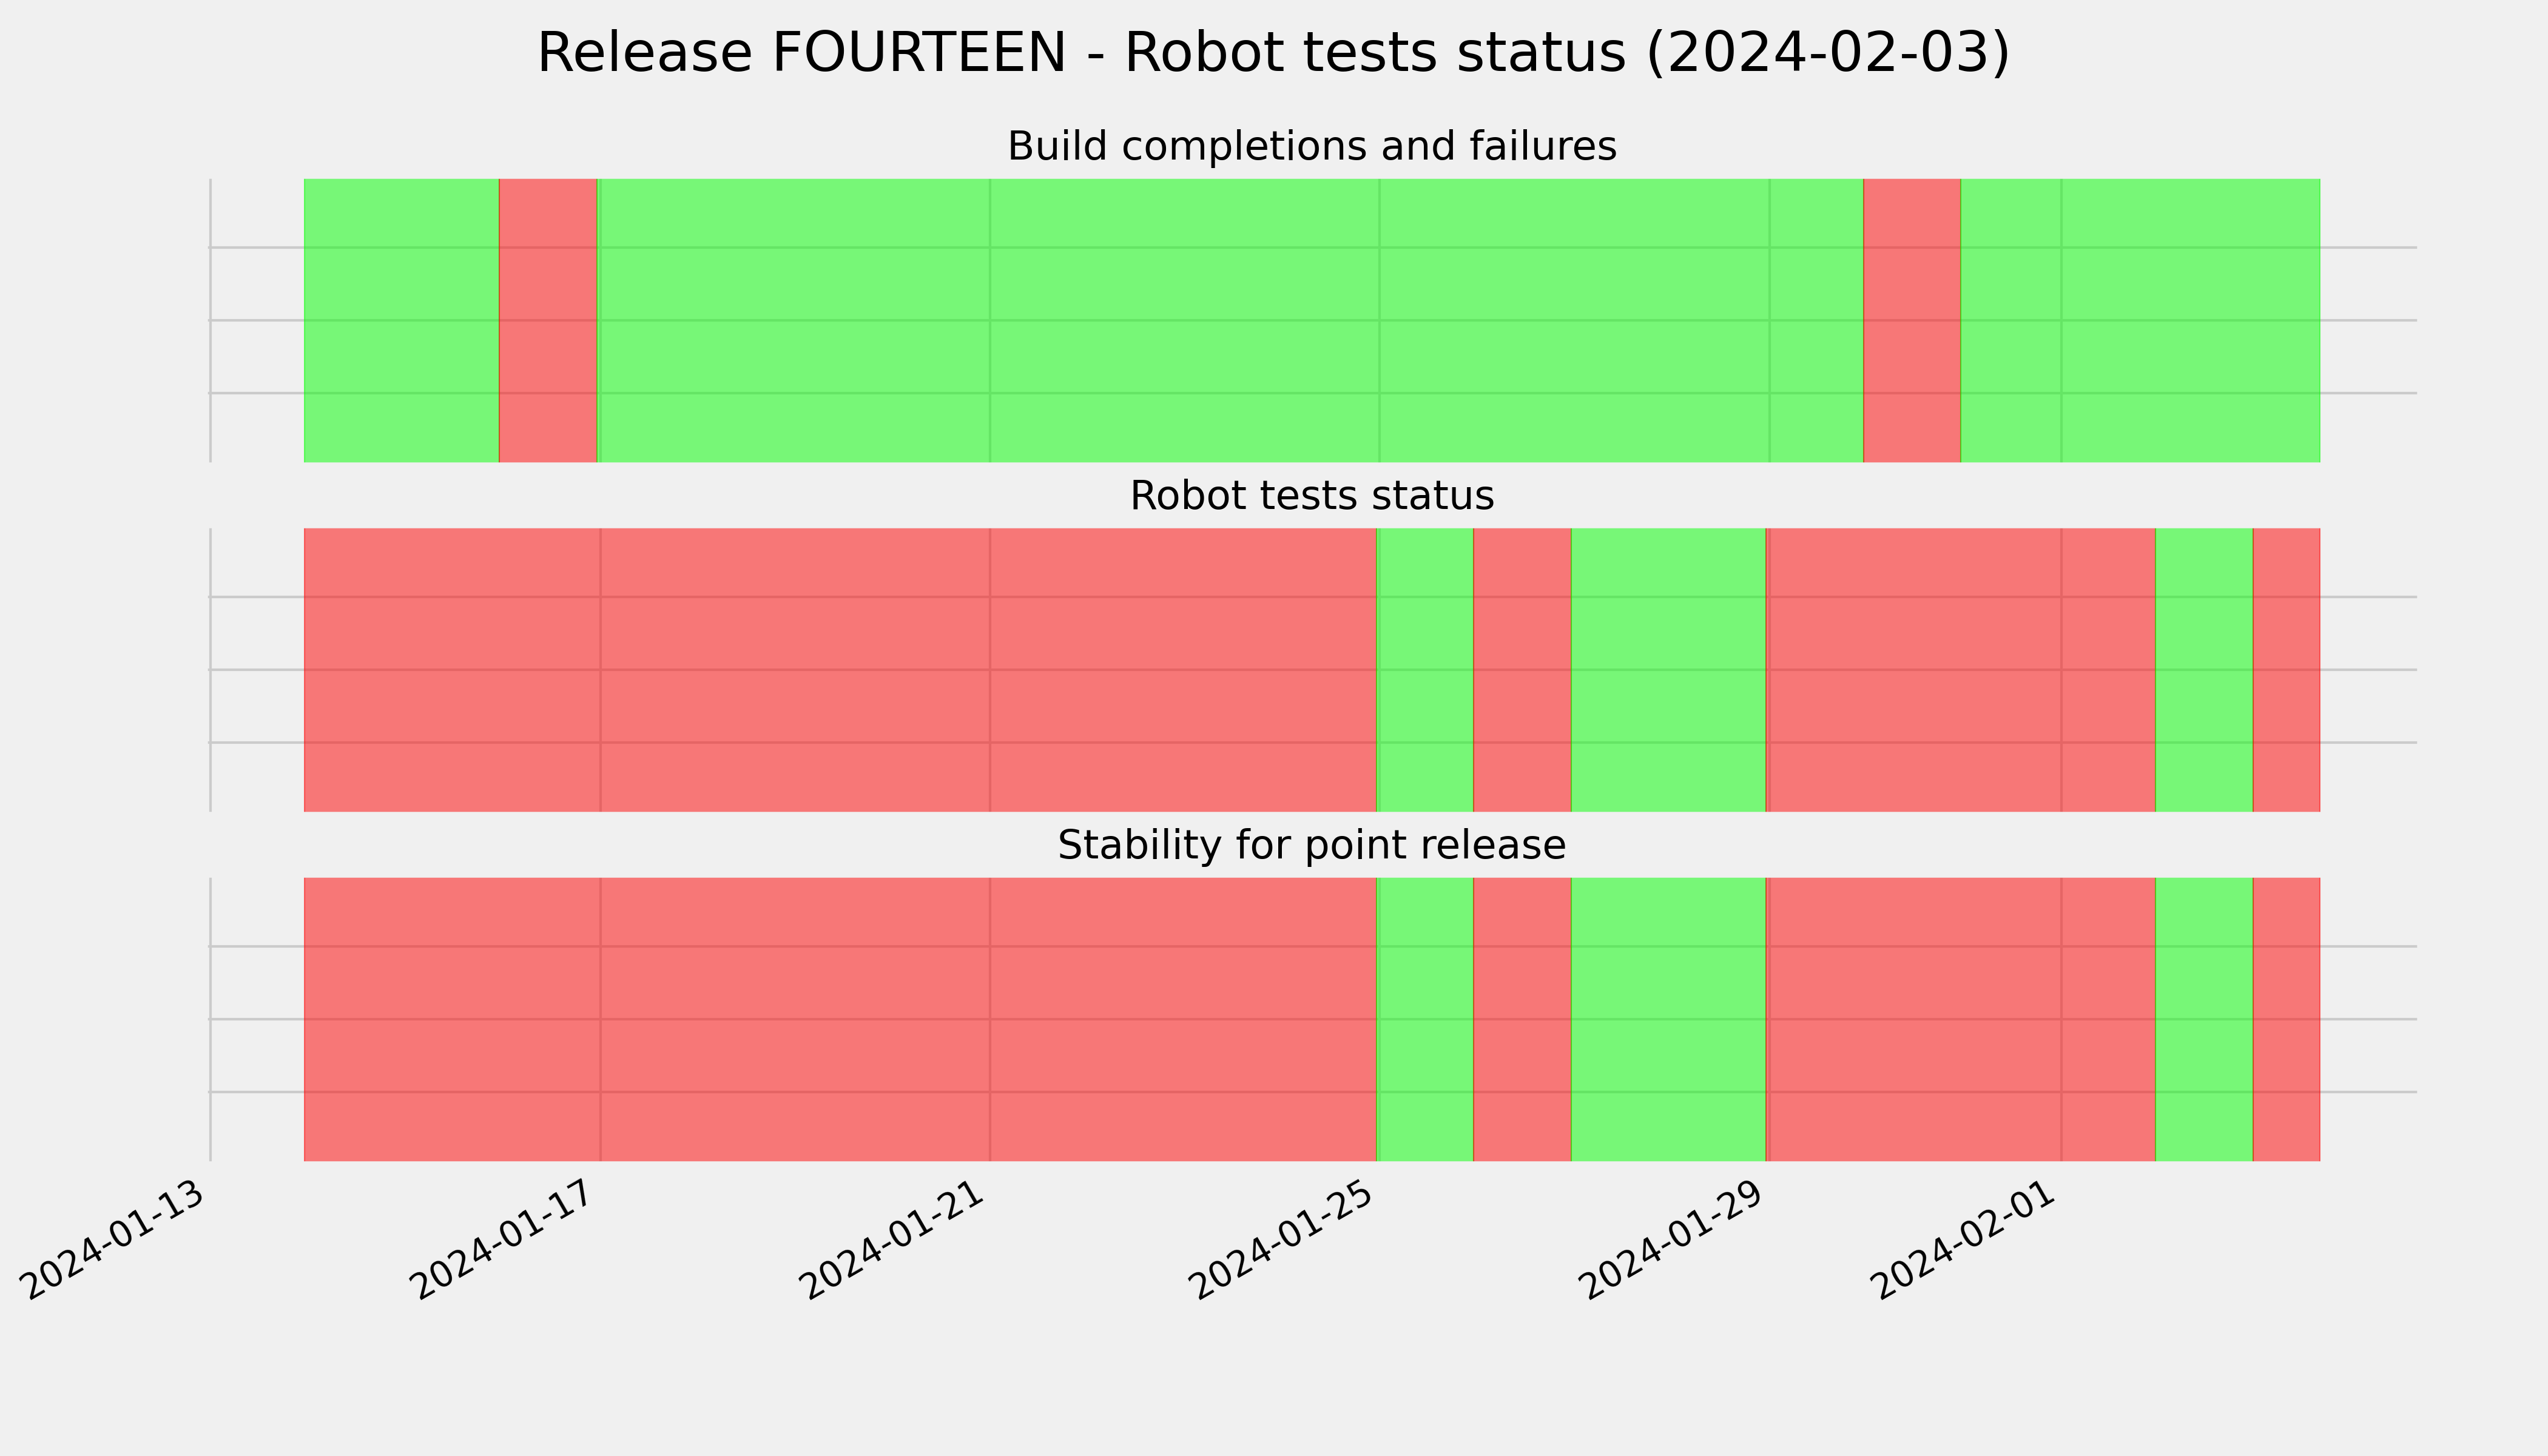This screenshot has width=2548, height=1456.
Task: Click the first red failure band in Build chart
Action: coord(548,320)
